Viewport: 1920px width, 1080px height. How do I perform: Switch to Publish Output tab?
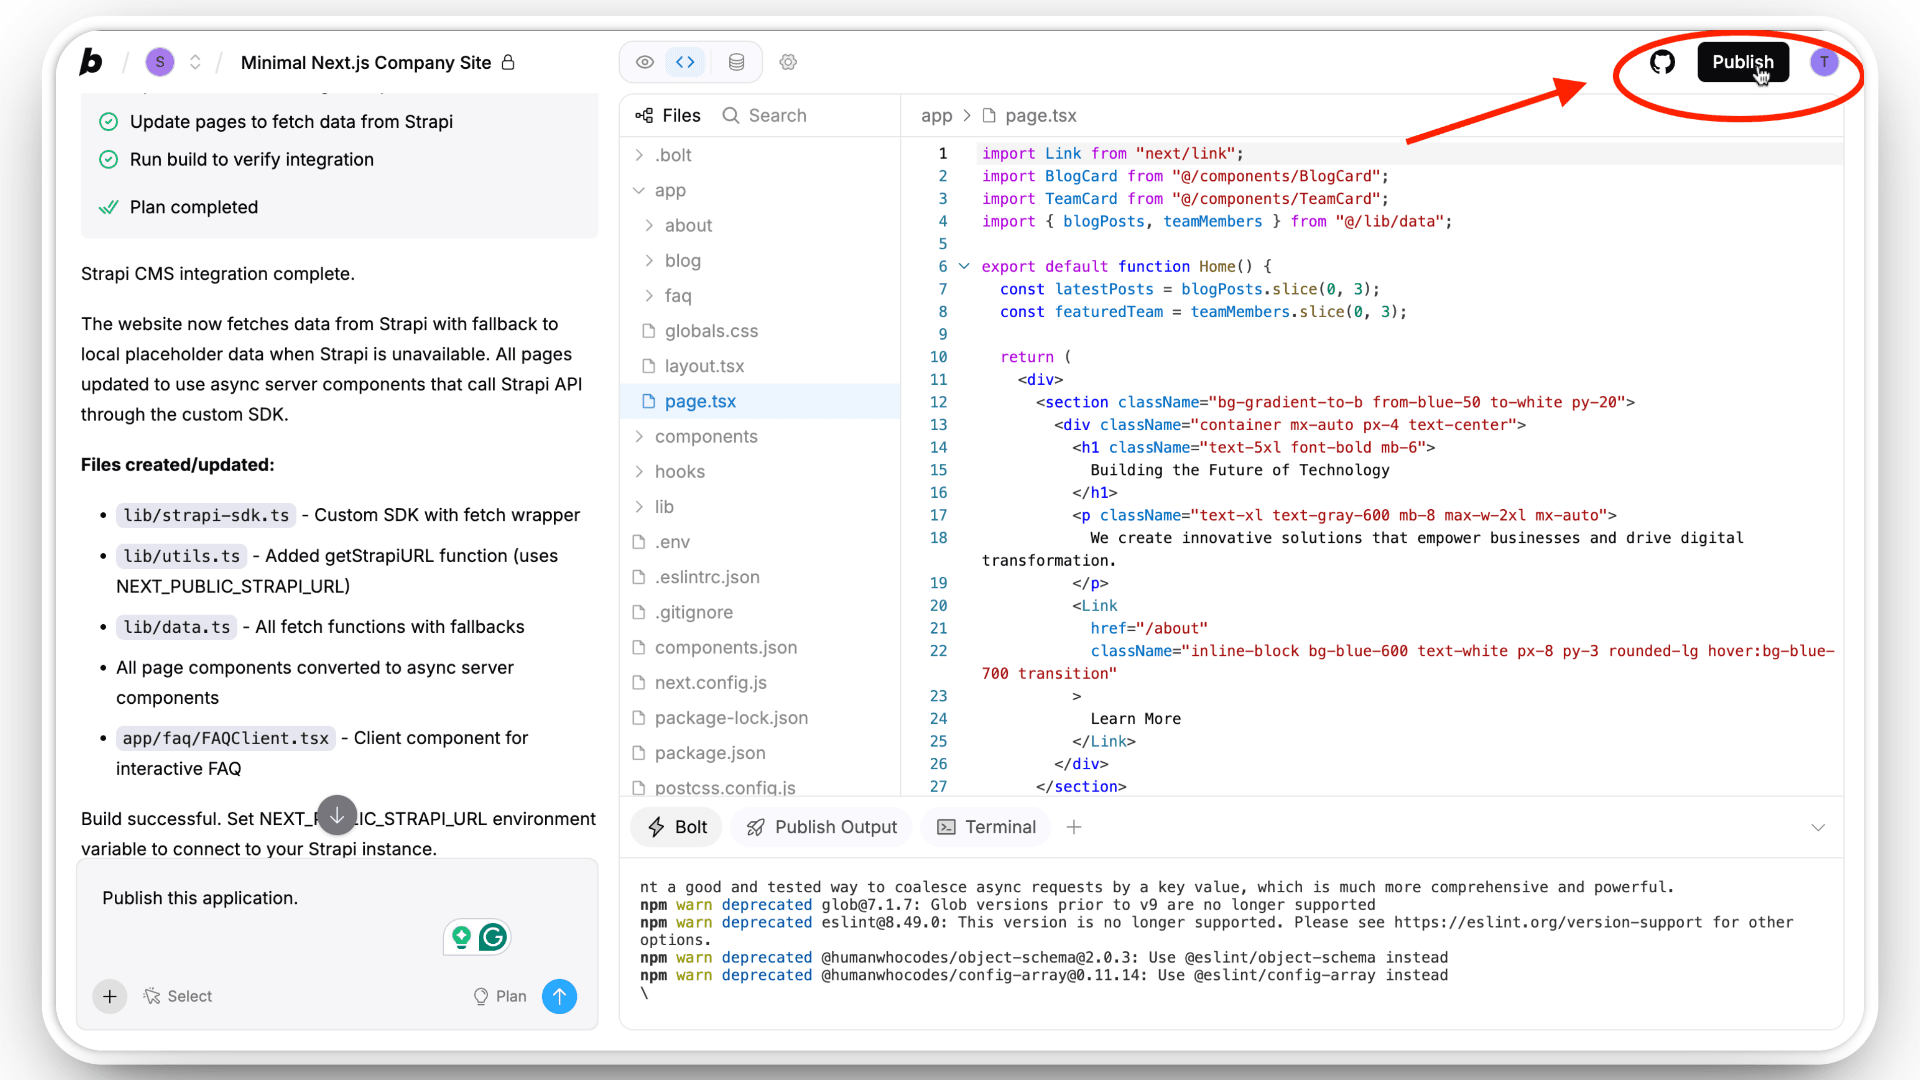tap(822, 827)
